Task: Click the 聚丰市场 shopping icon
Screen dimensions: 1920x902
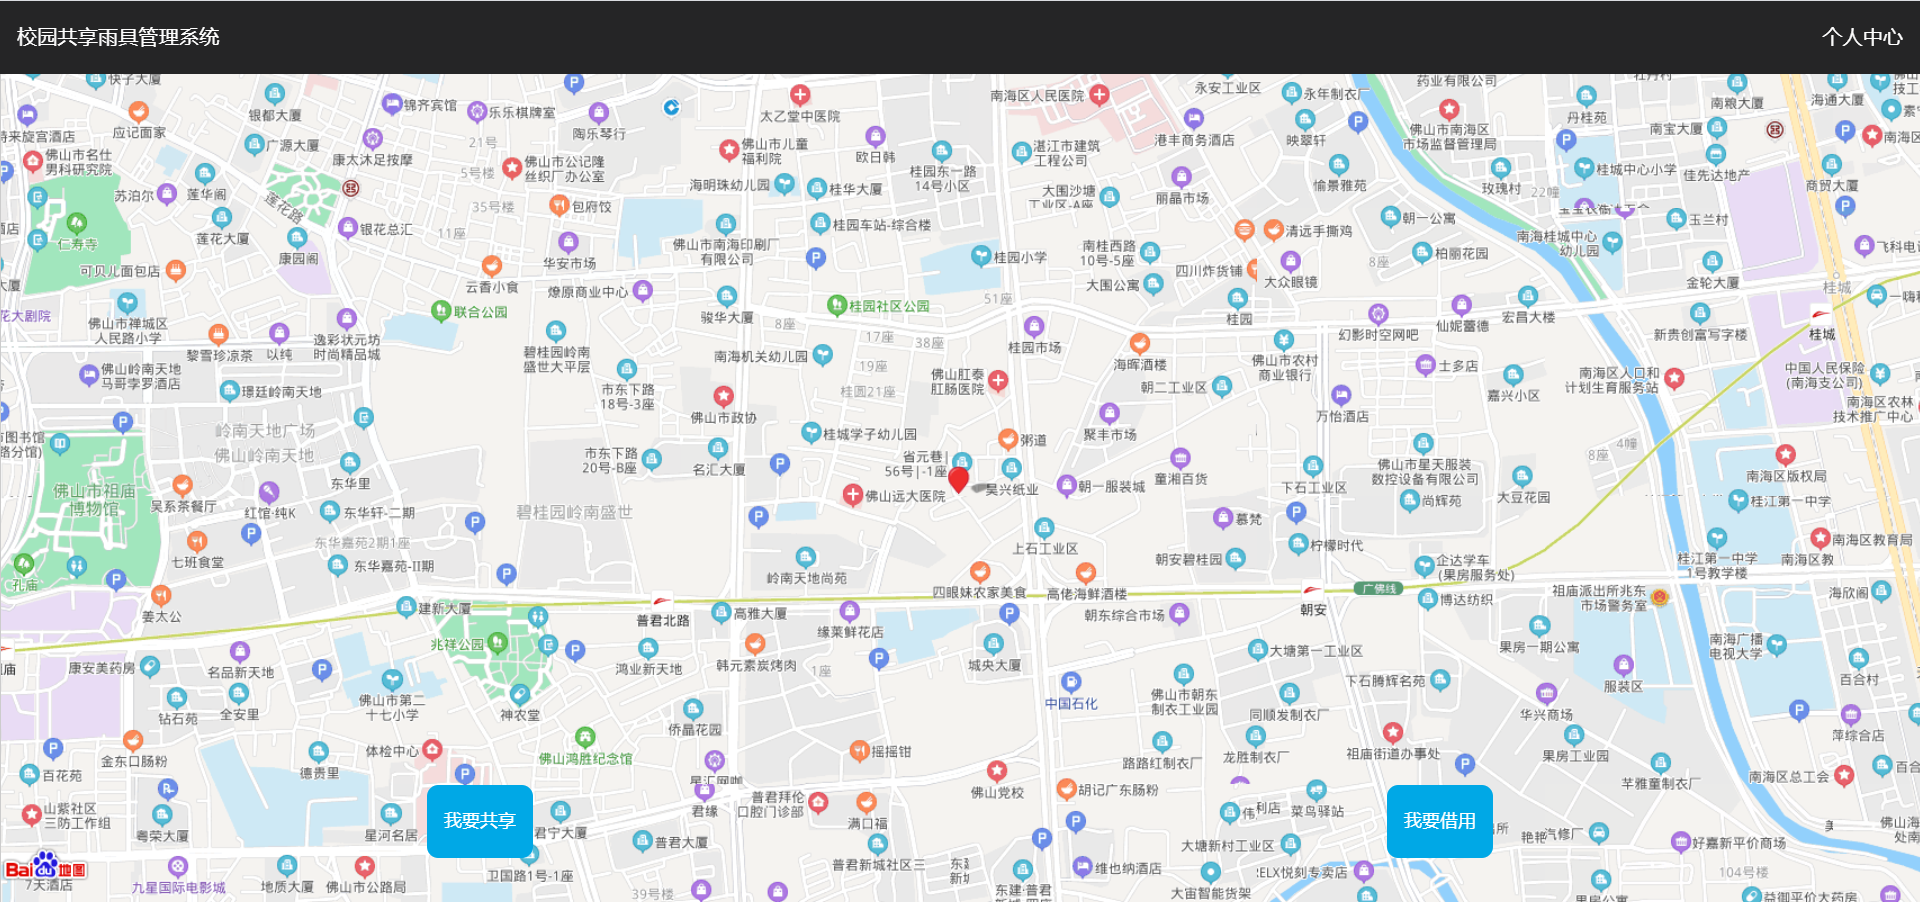Action: tap(1109, 413)
